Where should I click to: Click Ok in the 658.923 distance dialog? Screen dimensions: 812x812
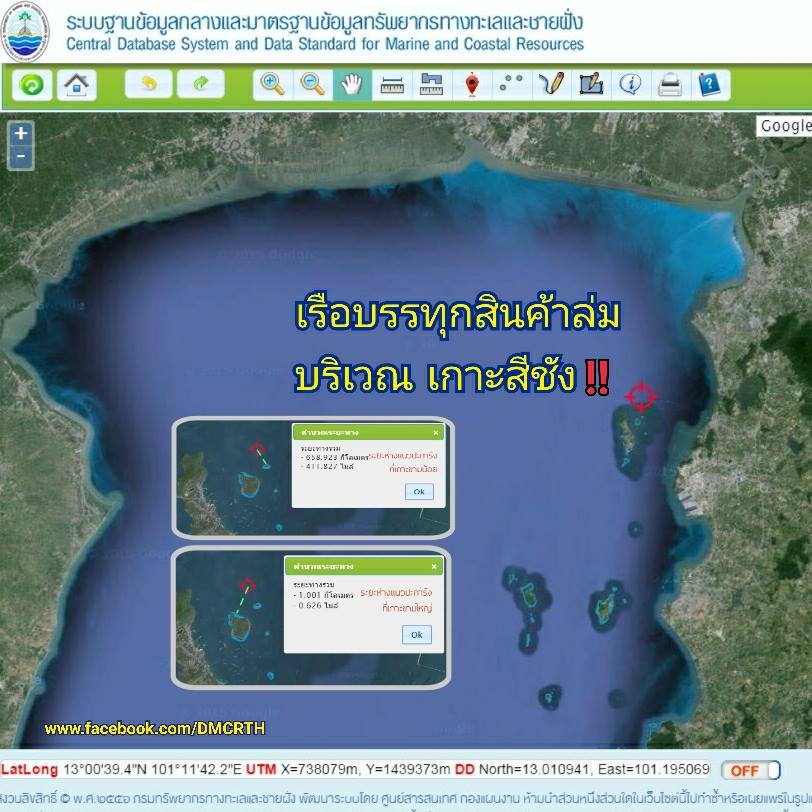tap(419, 491)
